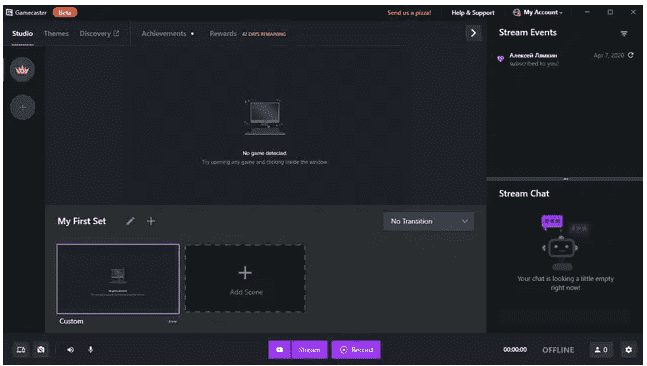
Task: Click the Send us a pizza link
Action: click(x=409, y=13)
